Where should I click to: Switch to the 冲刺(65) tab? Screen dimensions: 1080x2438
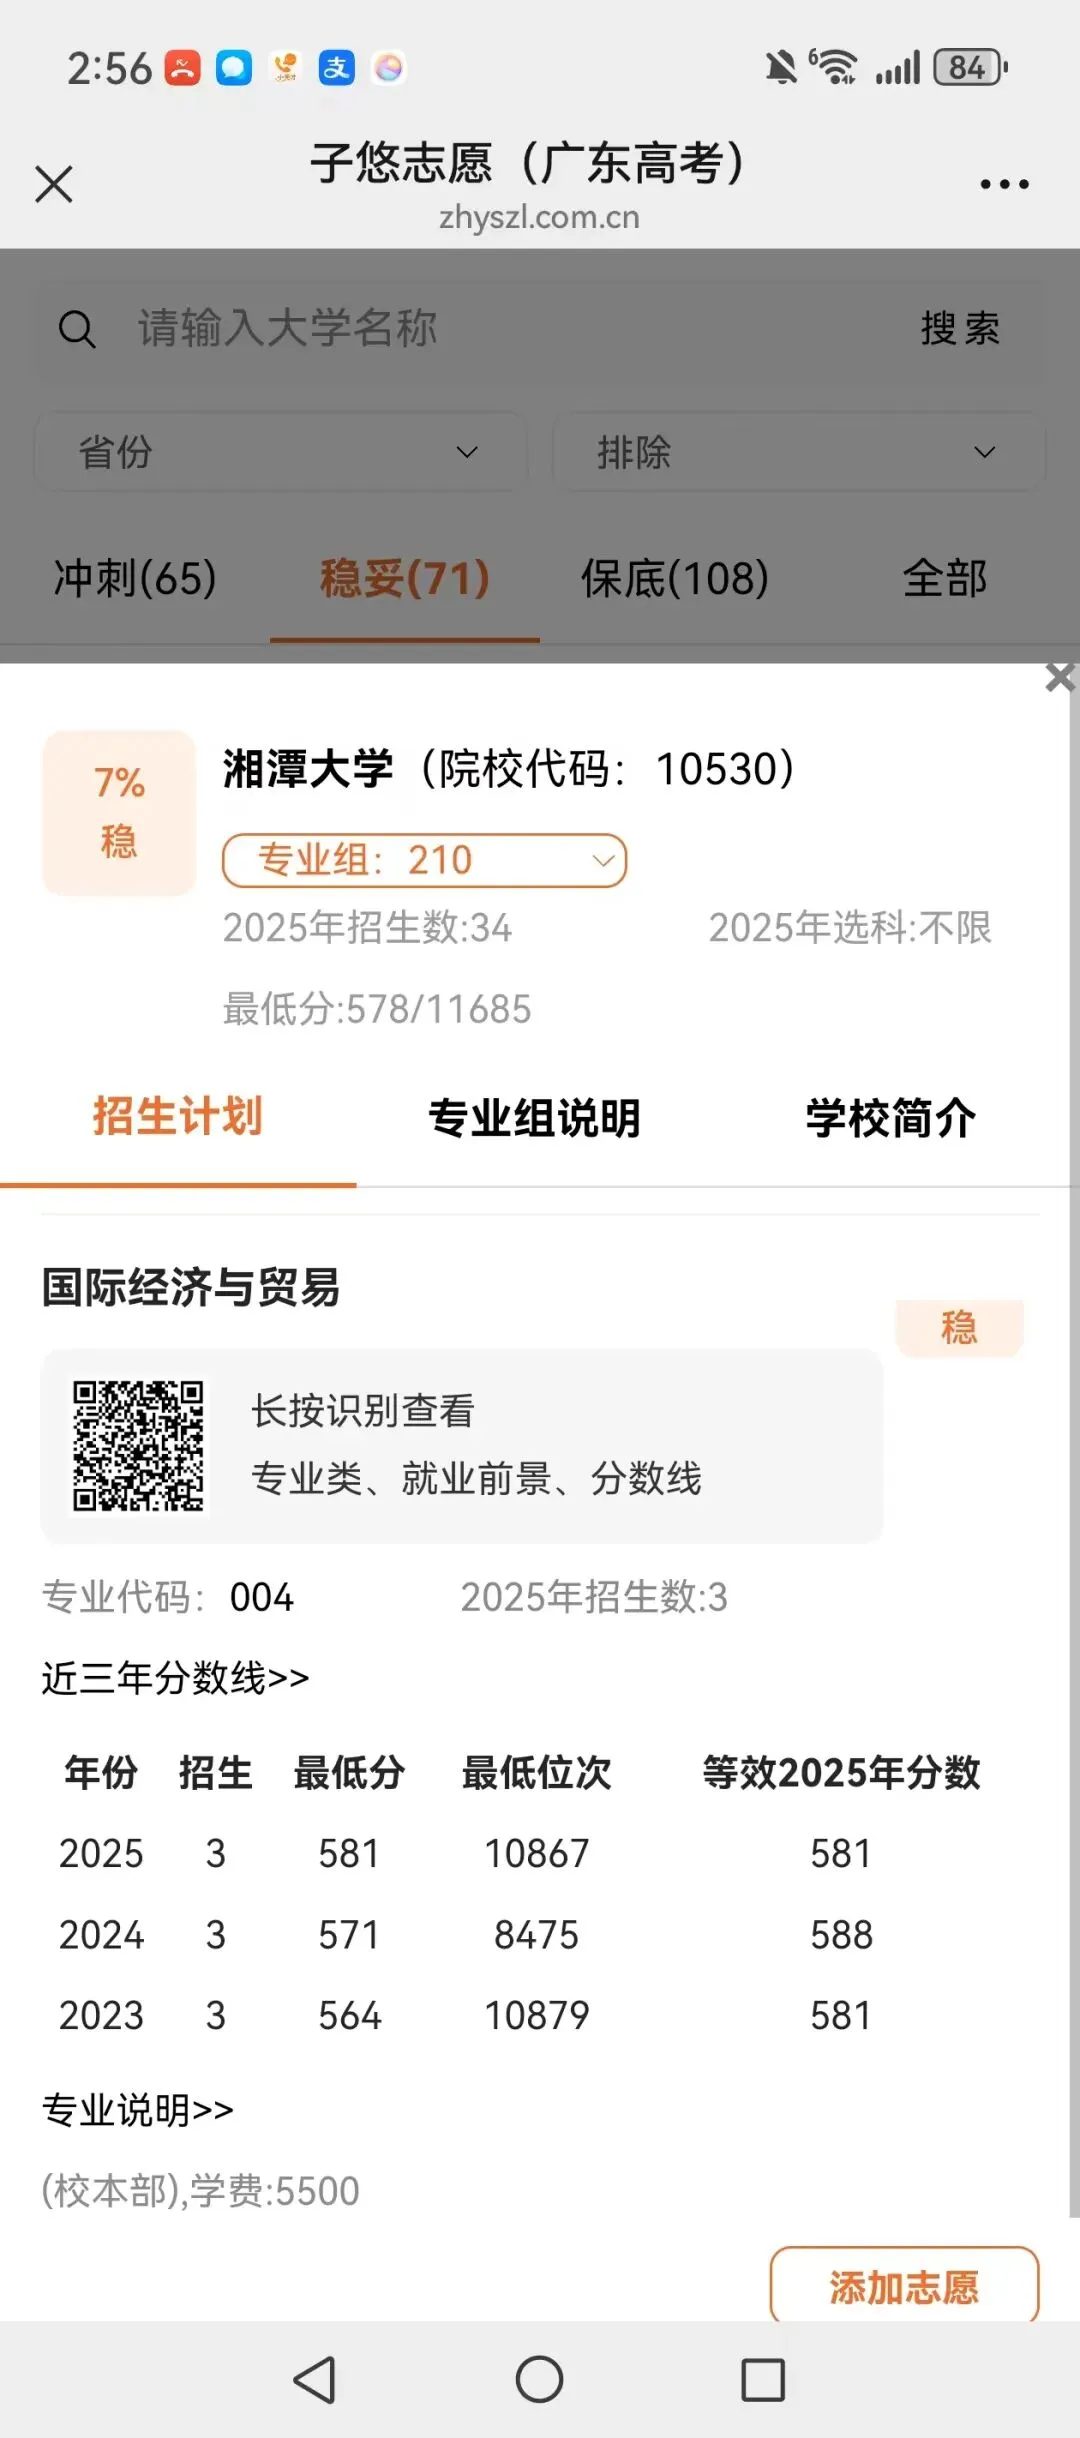[x=135, y=578]
